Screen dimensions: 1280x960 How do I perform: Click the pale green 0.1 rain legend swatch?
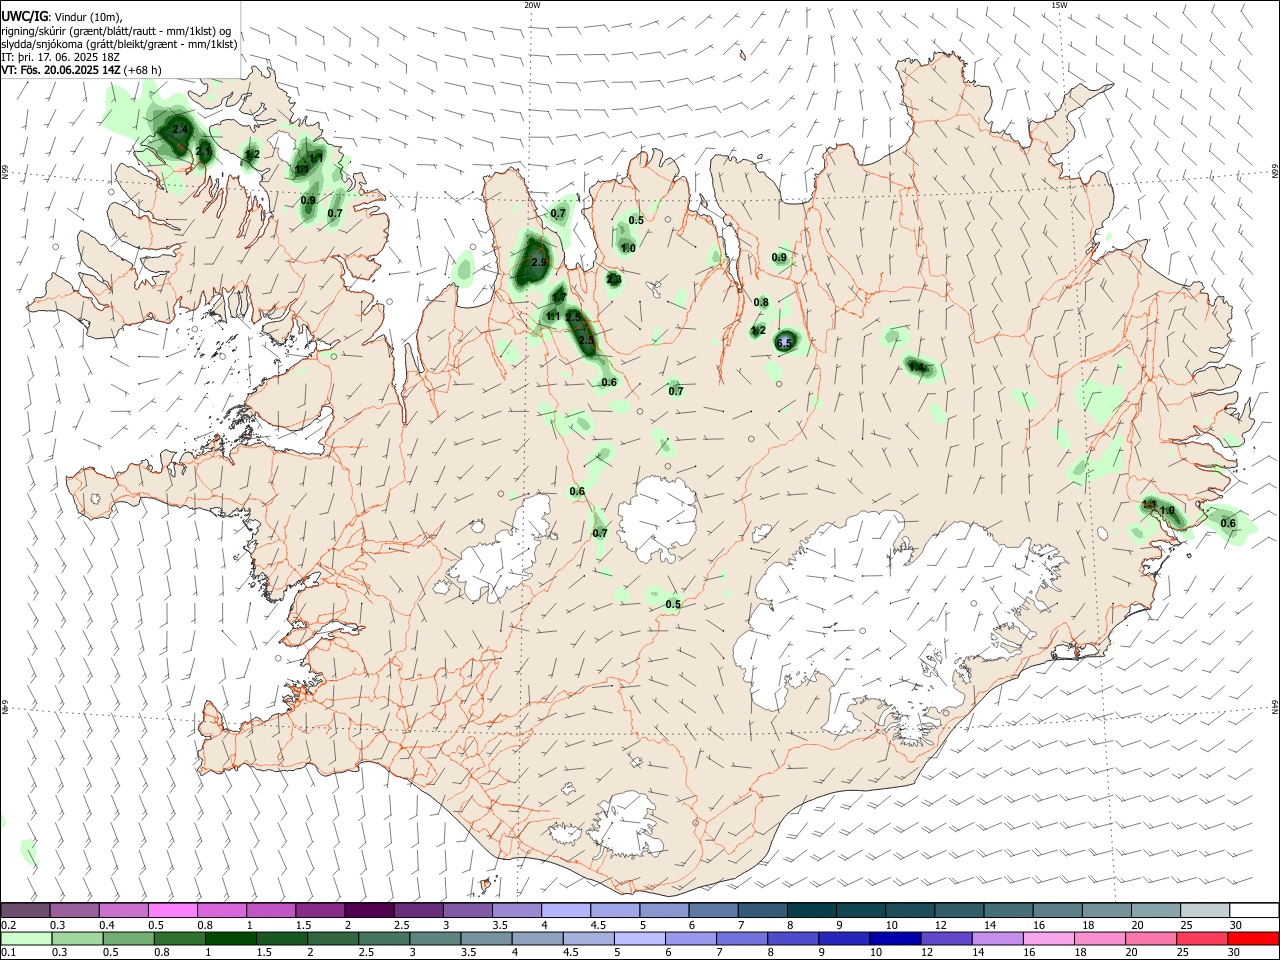click(27, 938)
